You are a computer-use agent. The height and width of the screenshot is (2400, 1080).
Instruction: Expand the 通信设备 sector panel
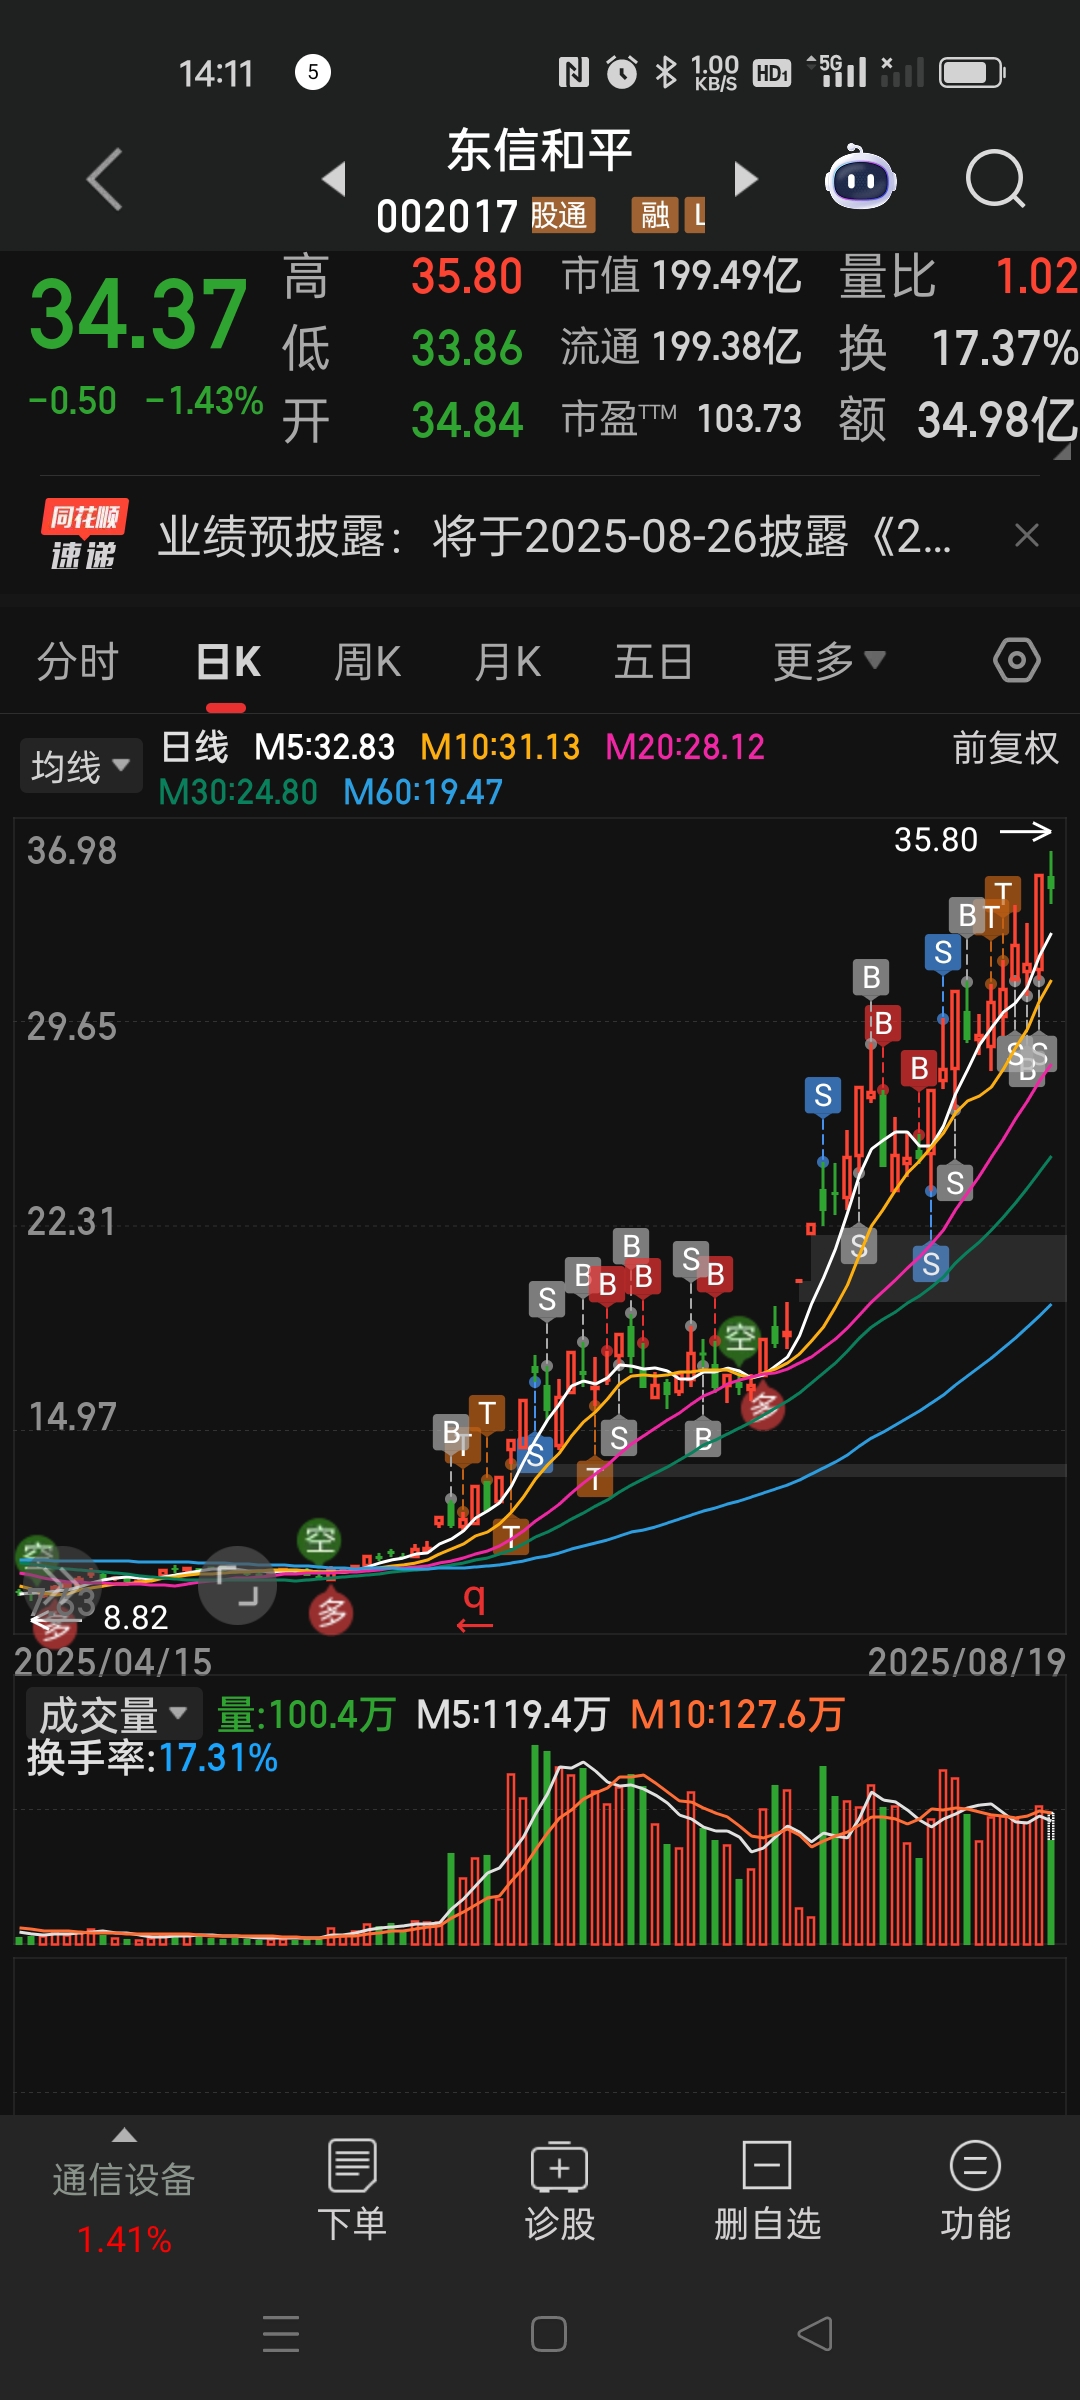pyautogui.click(x=124, y=2190)
